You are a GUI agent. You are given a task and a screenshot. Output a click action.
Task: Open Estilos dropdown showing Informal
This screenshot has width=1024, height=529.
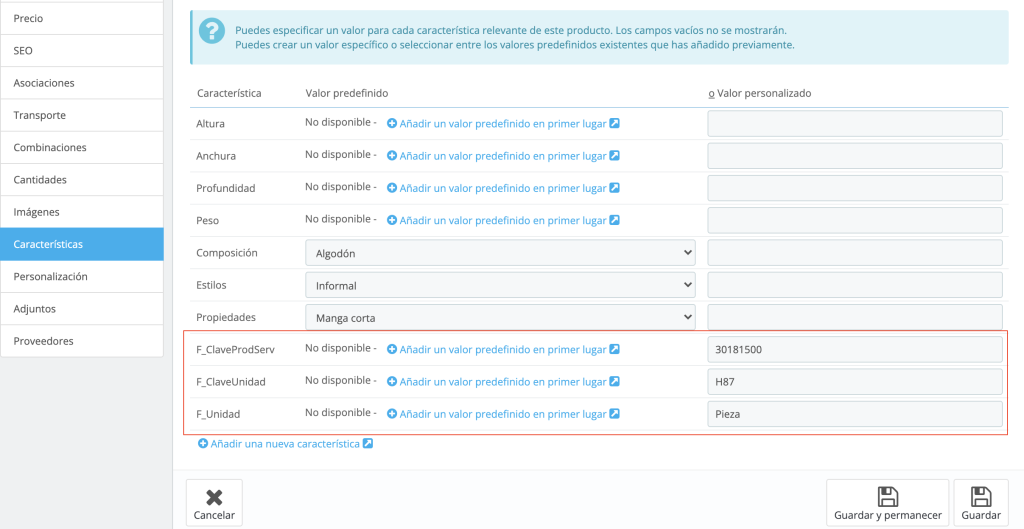[x=500, y=285]
